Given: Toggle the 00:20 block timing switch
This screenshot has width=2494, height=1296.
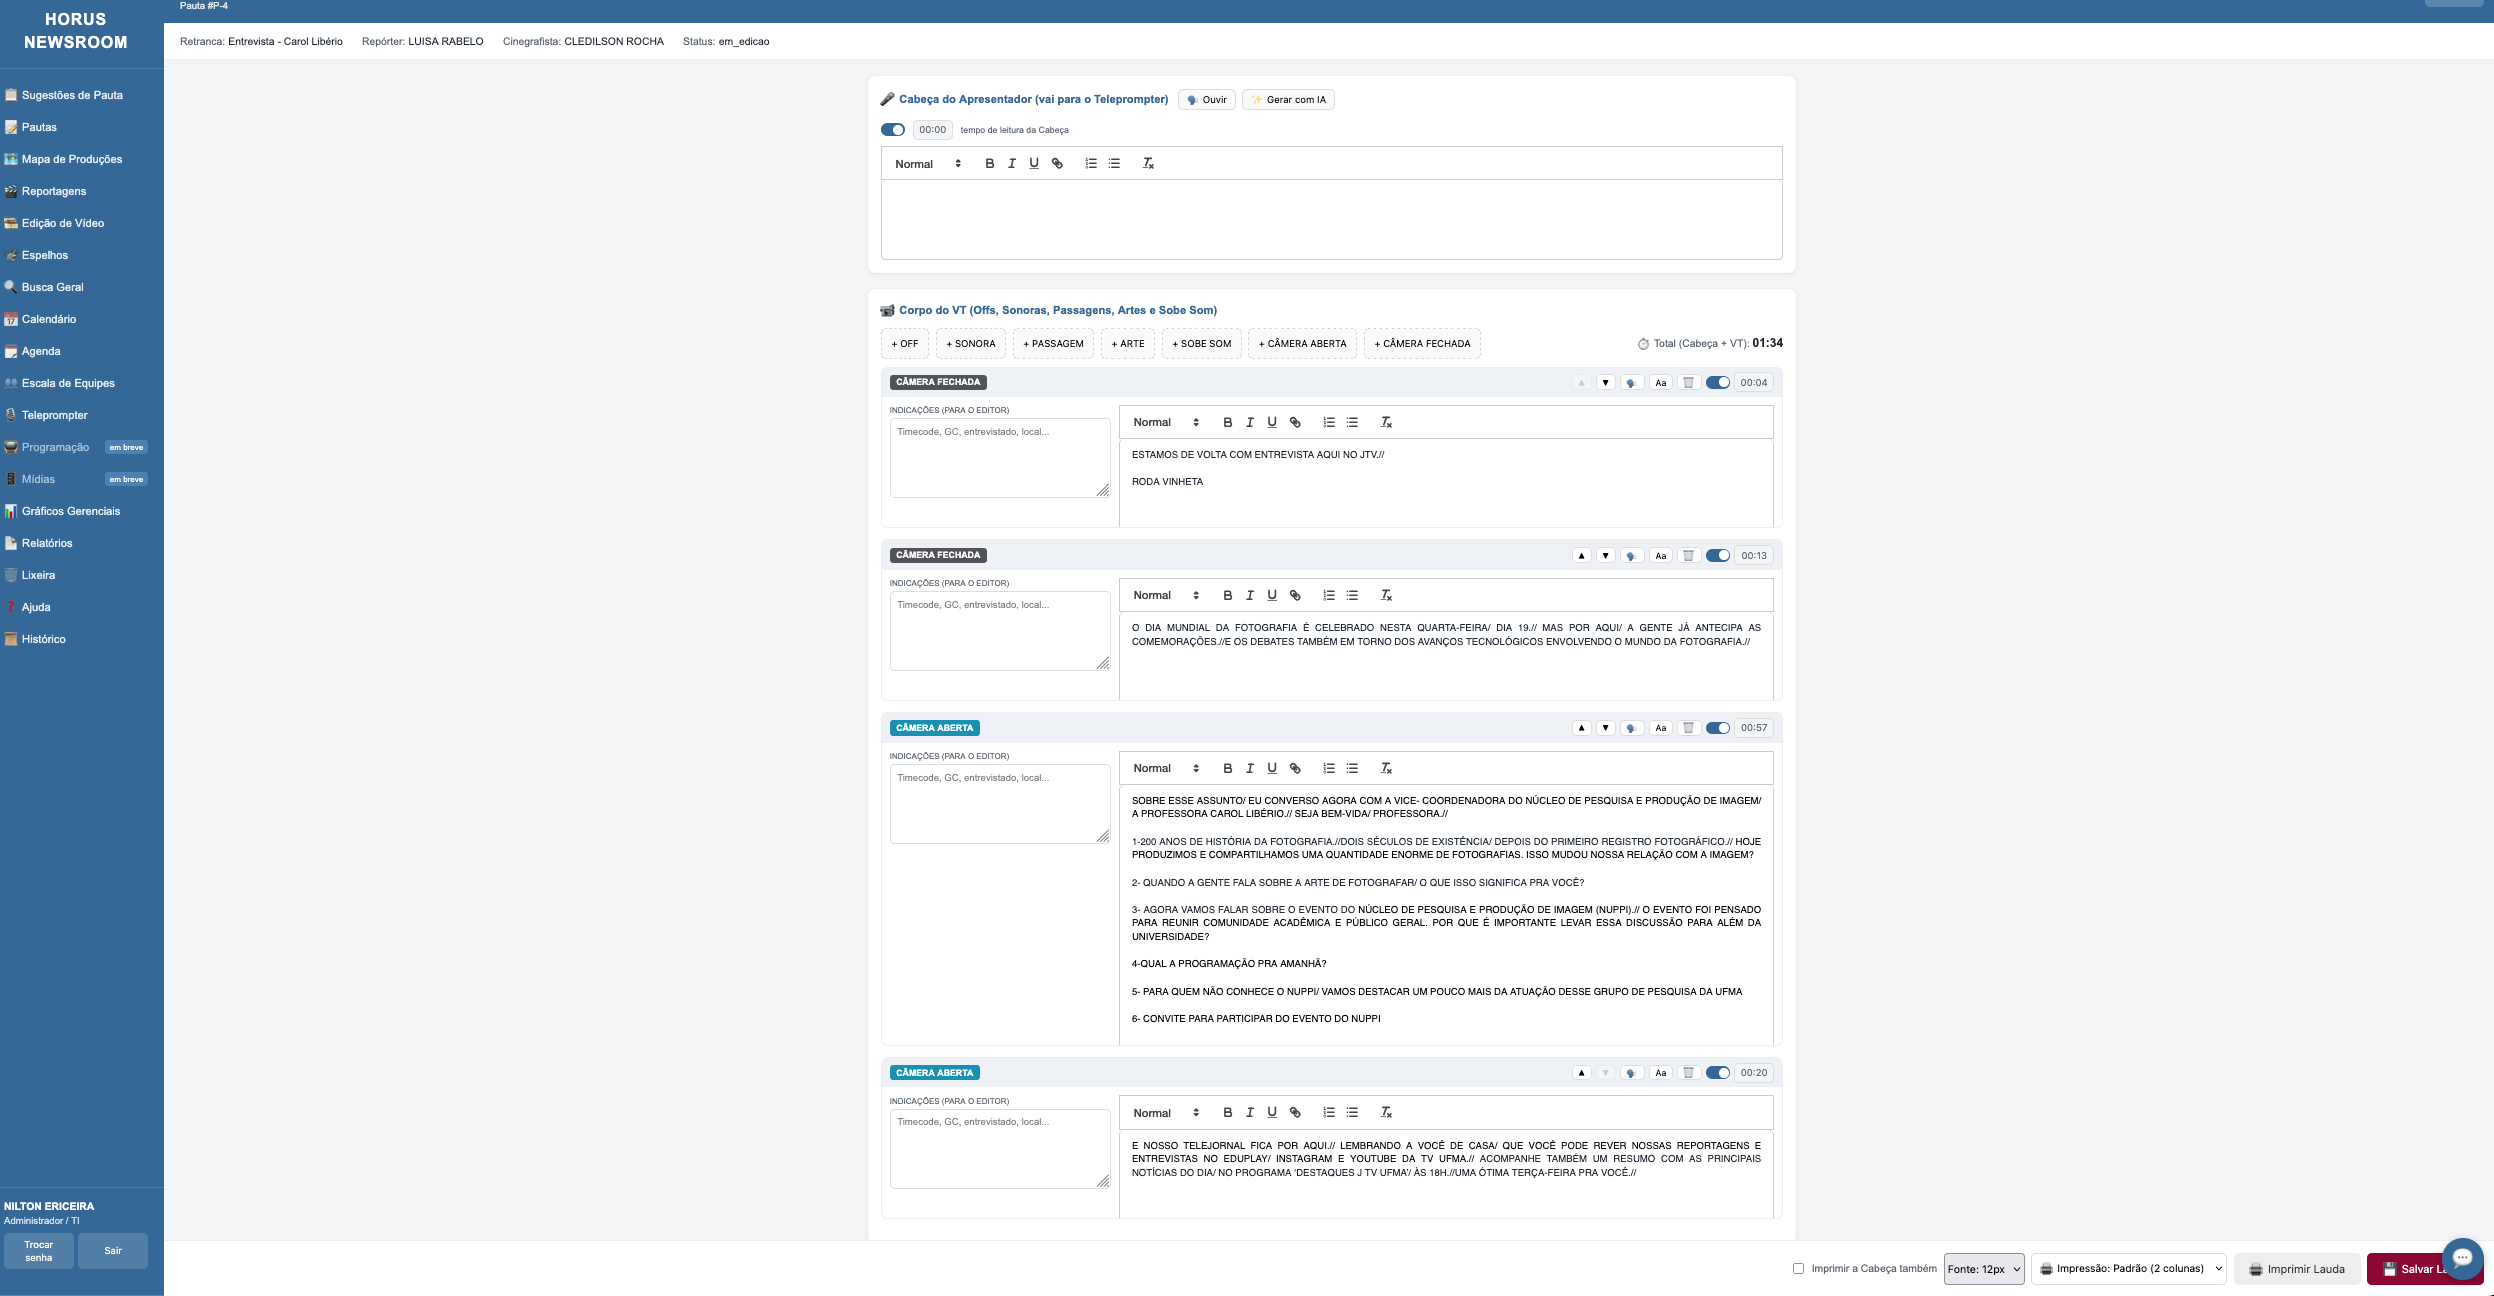Looking at the screenshot, I should pos(1718,1073).
